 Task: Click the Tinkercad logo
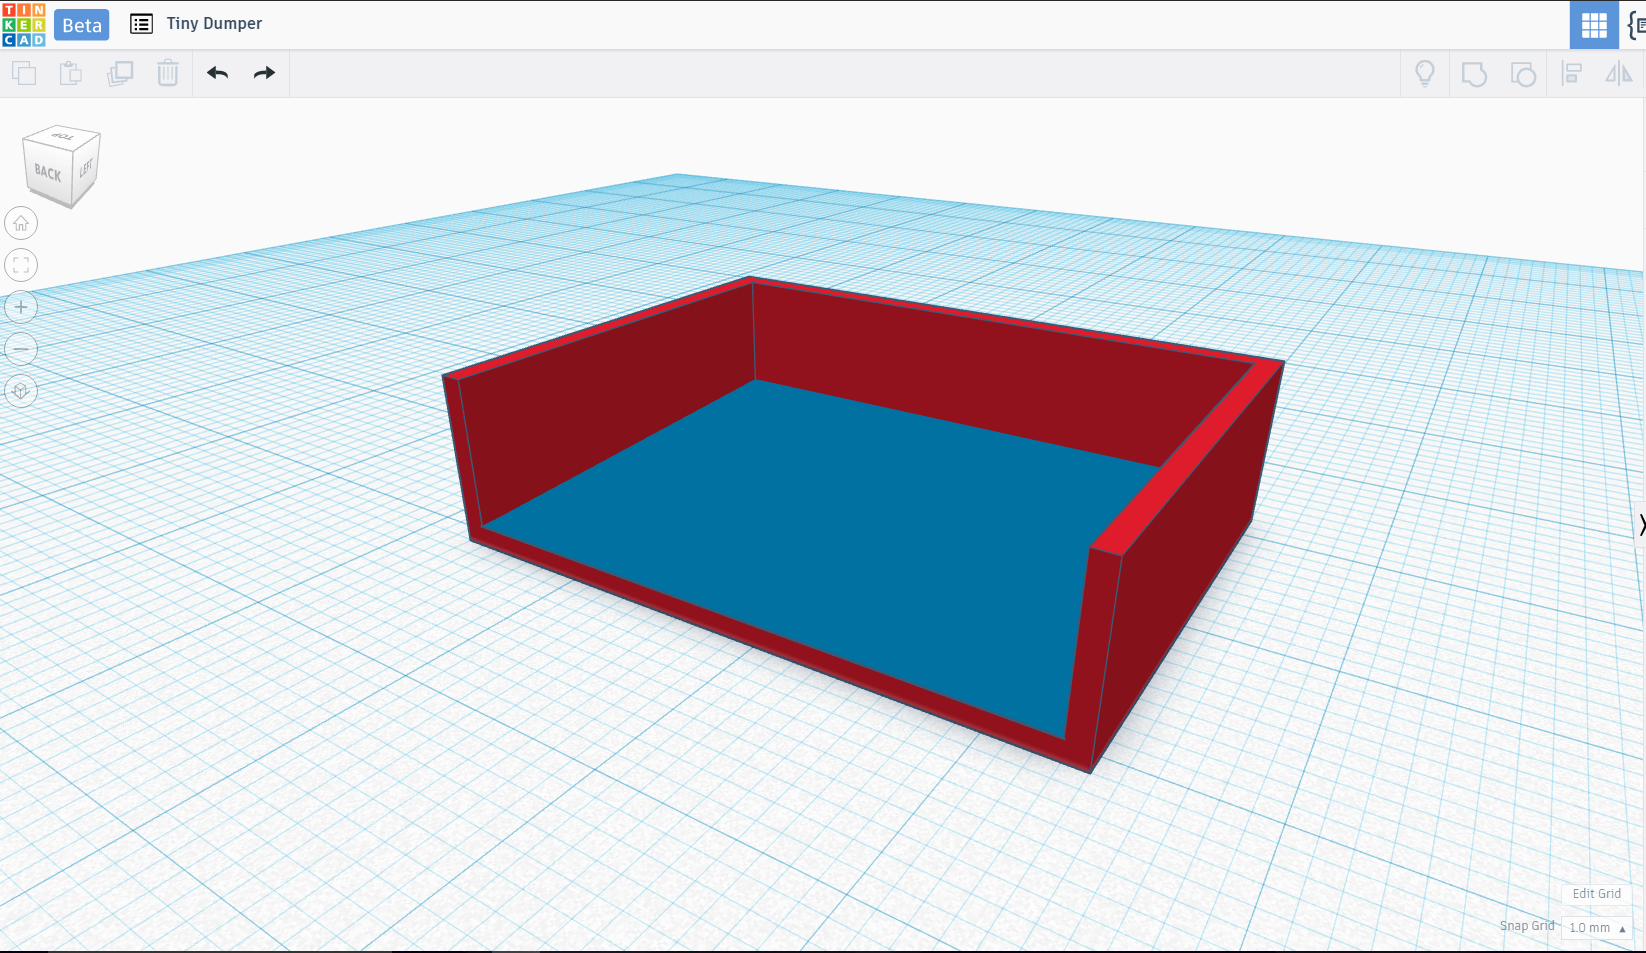pos(23,25)
